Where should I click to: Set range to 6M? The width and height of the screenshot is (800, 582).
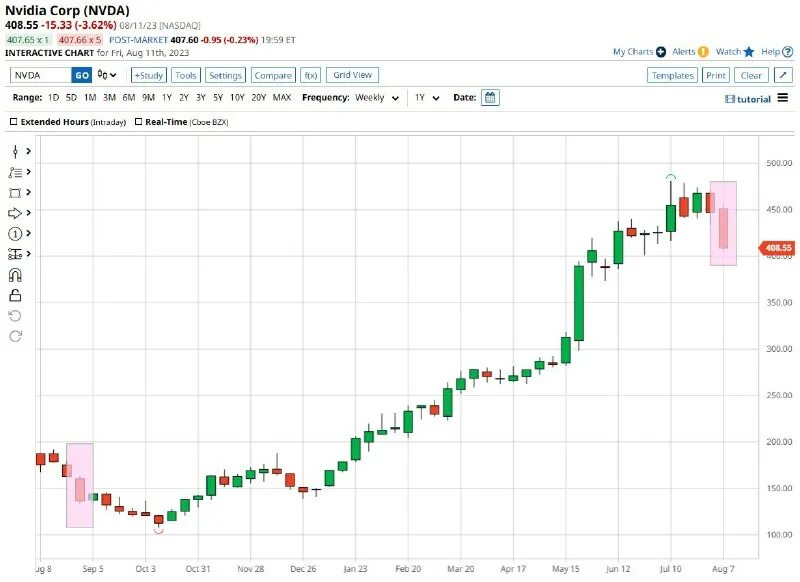(x=129, y=97)
